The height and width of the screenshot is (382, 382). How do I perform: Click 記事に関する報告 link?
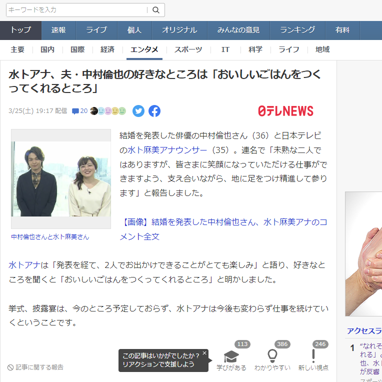pos(35,367)
